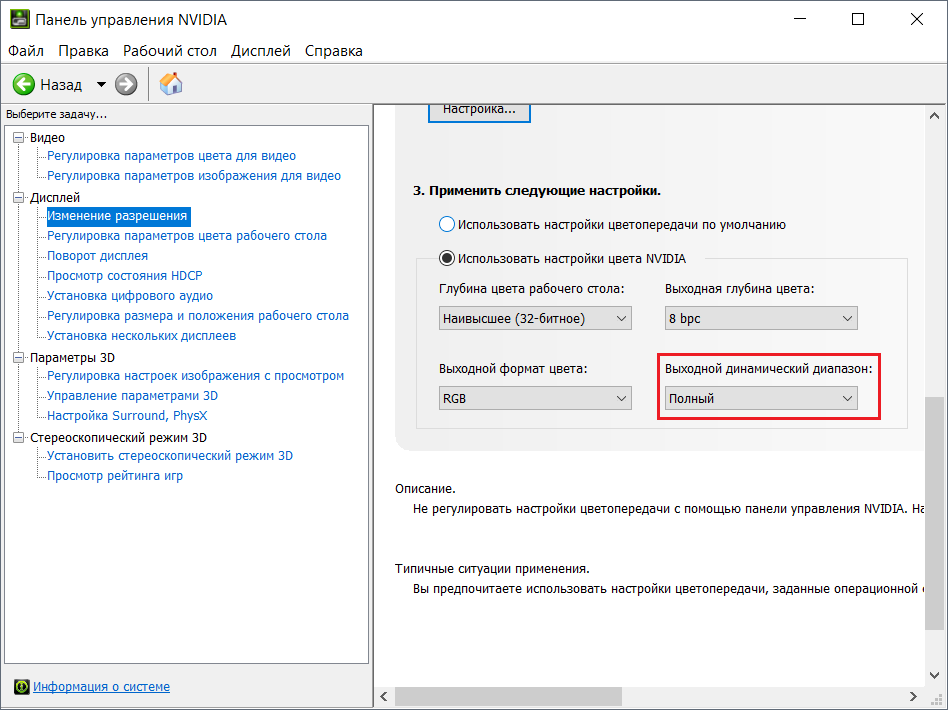Open the "Справка" menu
The height and width of the screenshot is (710, 948).
(333, 51)
